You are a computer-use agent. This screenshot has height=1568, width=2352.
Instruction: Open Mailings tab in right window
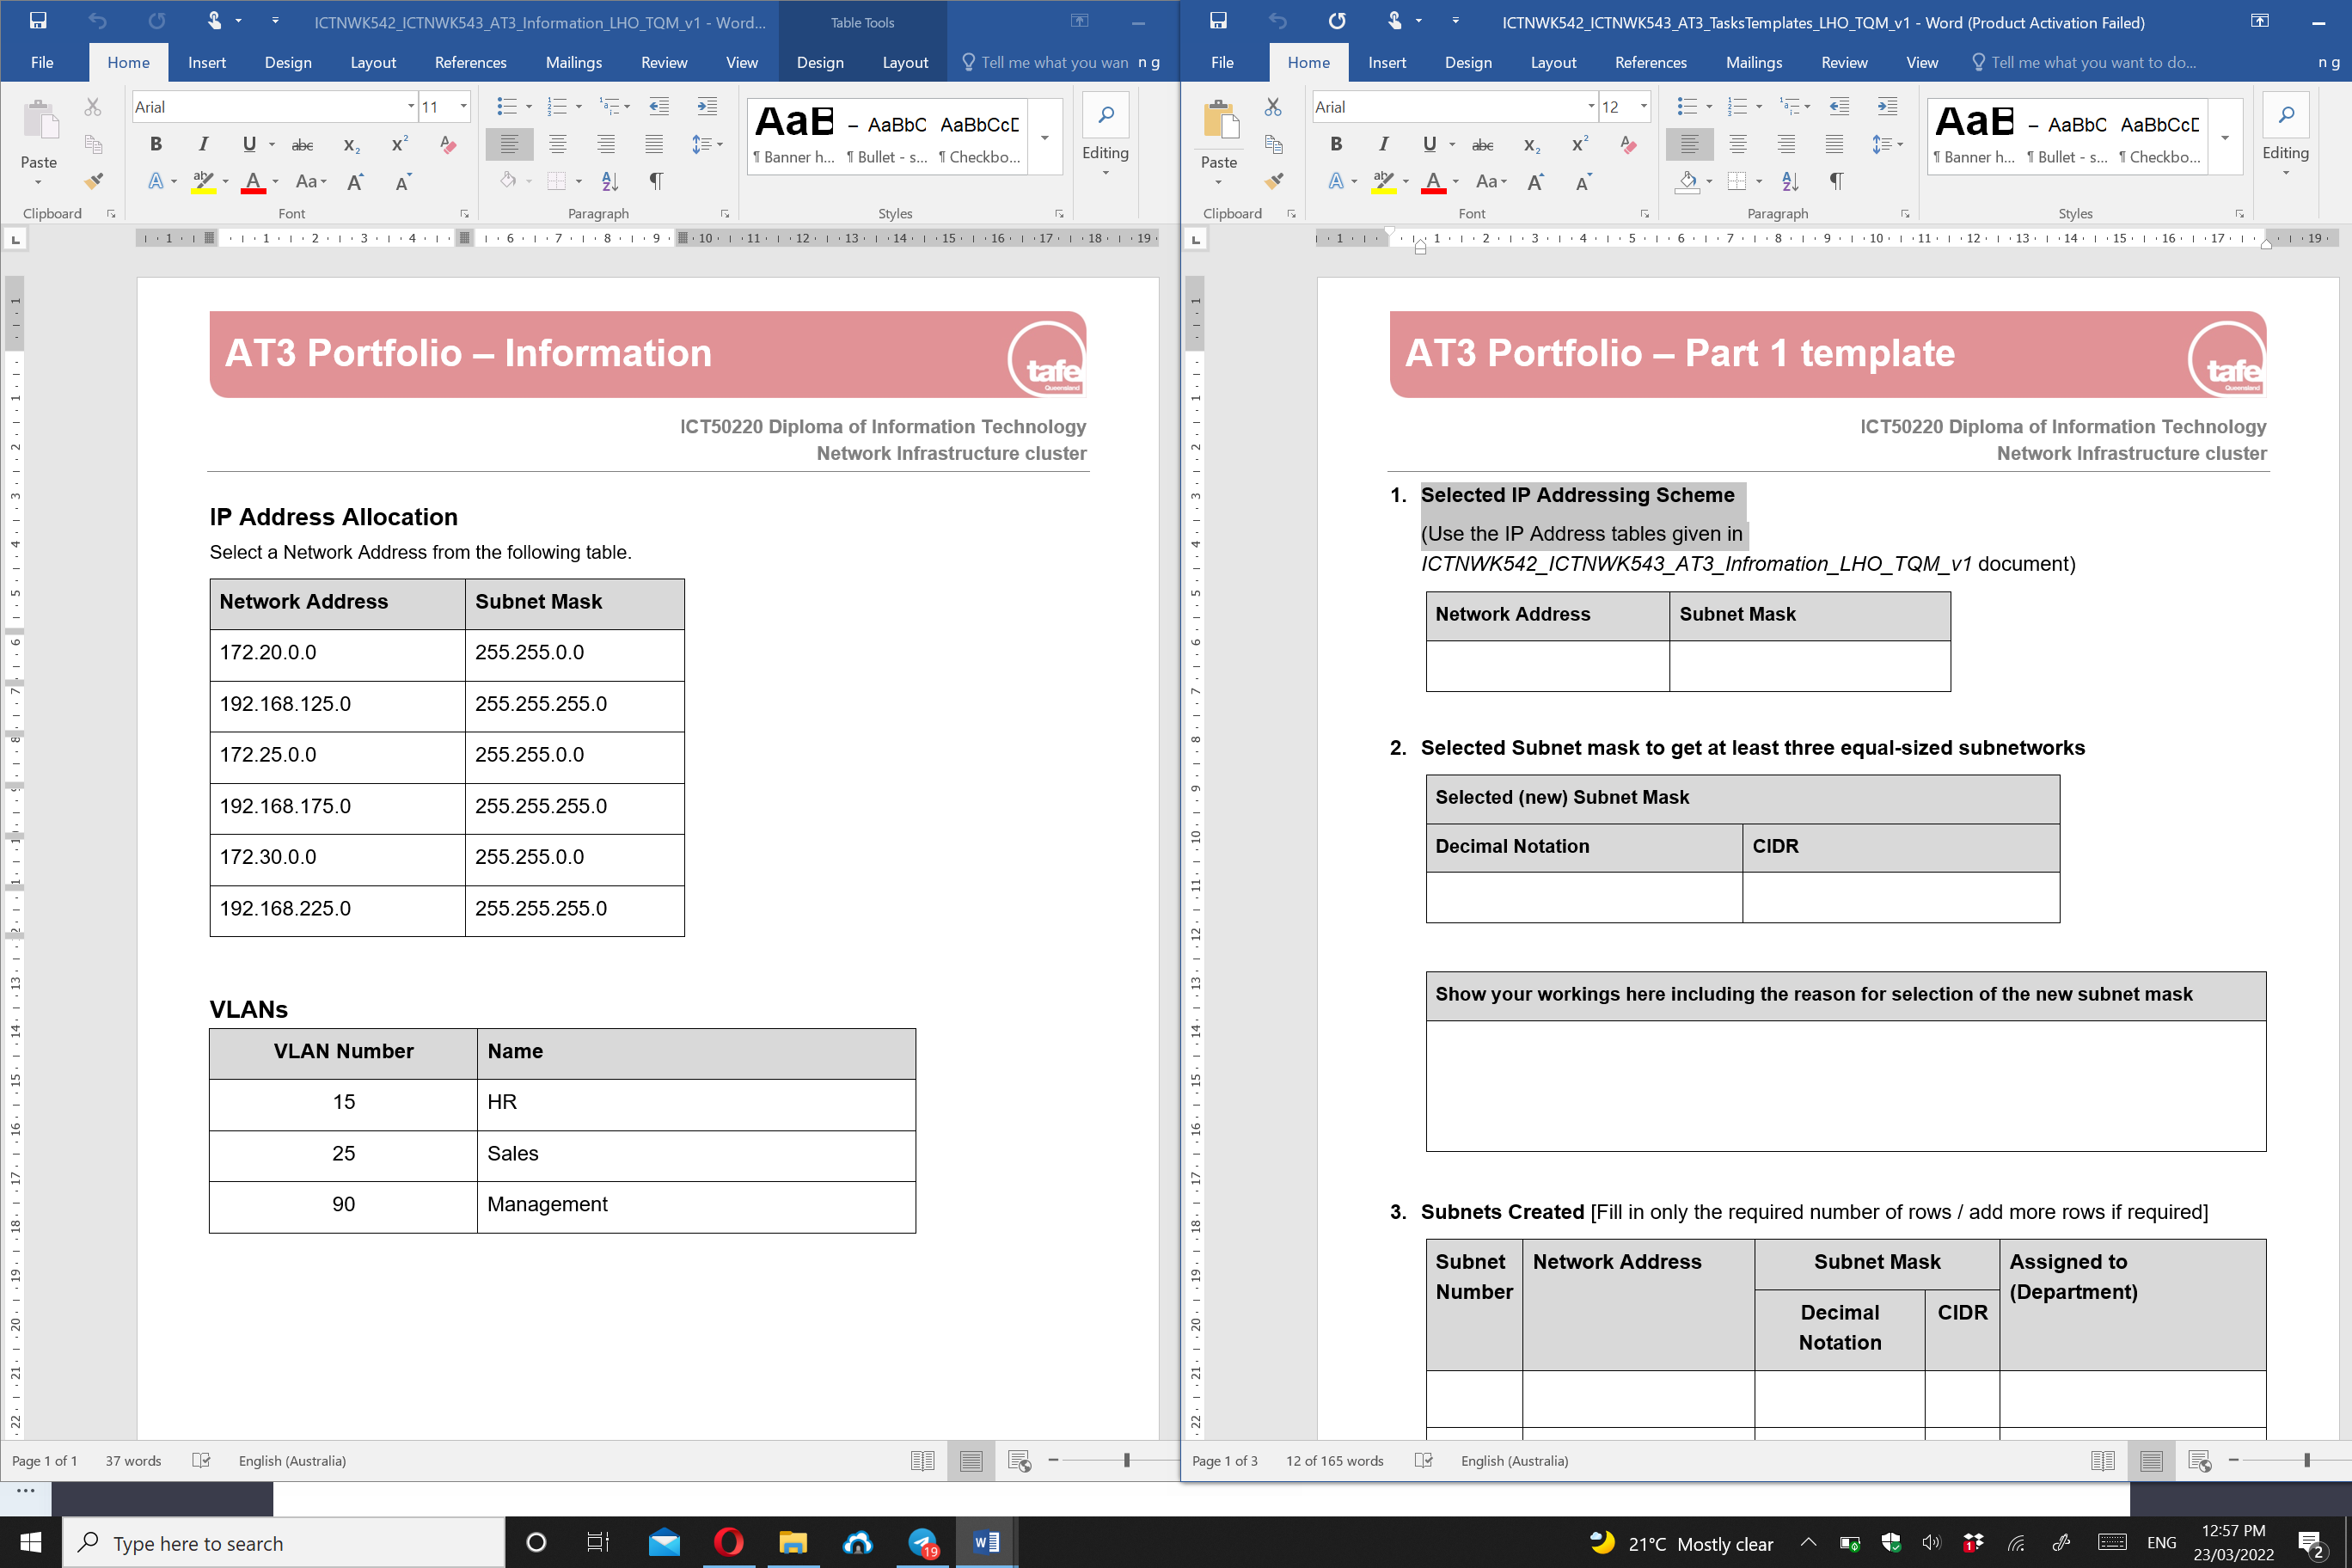(x=1753, y=62)
